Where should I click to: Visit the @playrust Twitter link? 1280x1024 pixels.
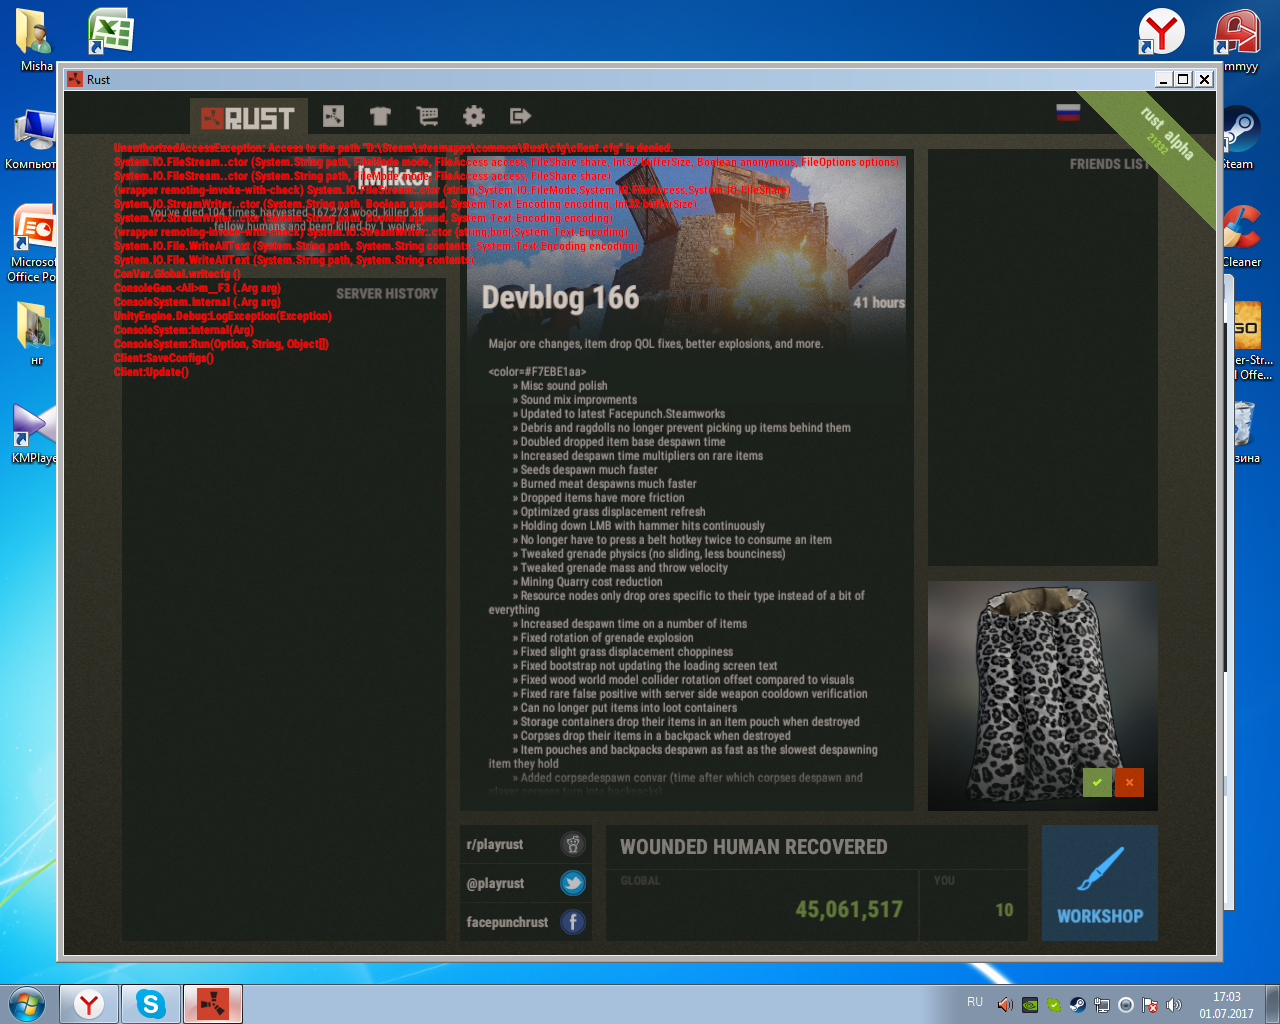[495, 883]
